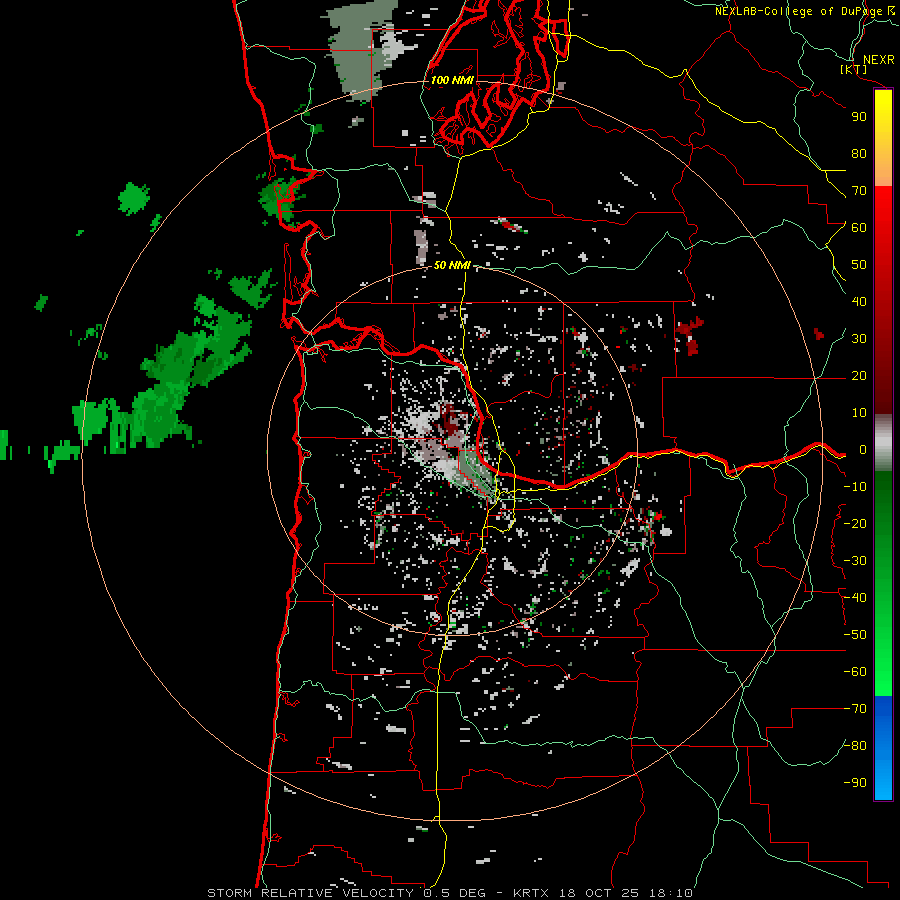Click the -90 value on velocity scale
The height and width of the screenshot is (900, 900).
tap(855, 783)
